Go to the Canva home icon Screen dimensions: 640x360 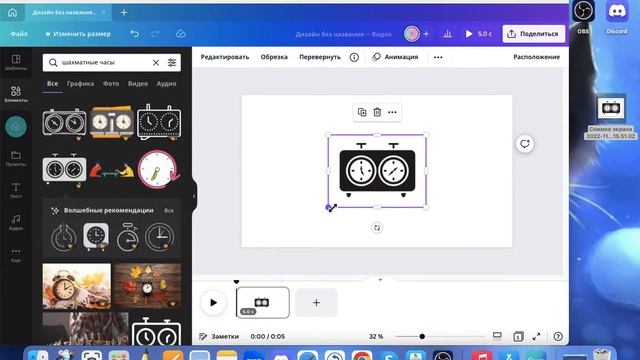[12, 13]
